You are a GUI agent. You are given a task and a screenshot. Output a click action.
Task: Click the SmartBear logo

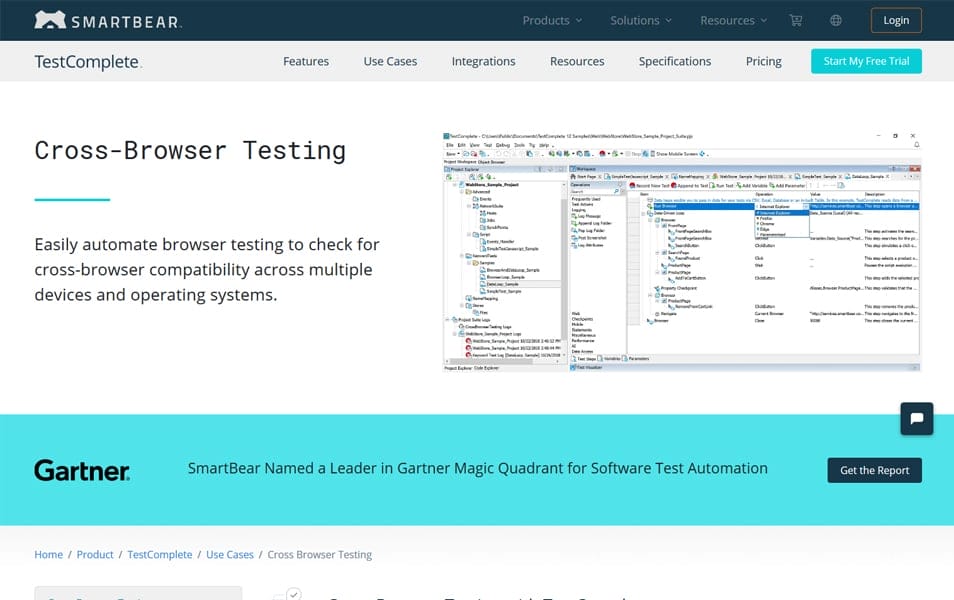[108, 21]
